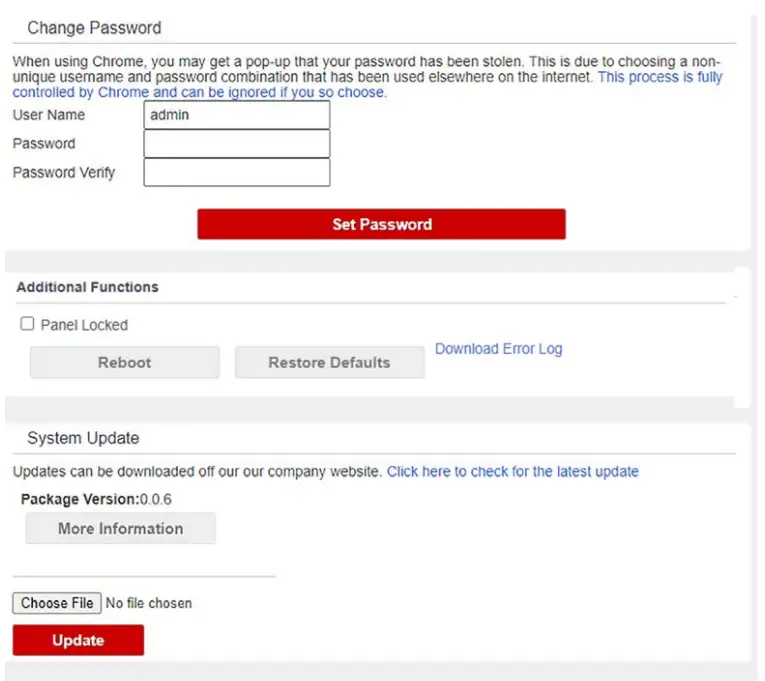Click the Additional Functions section heading
Viewport: 765px width, 681px height.
(88, 287)
